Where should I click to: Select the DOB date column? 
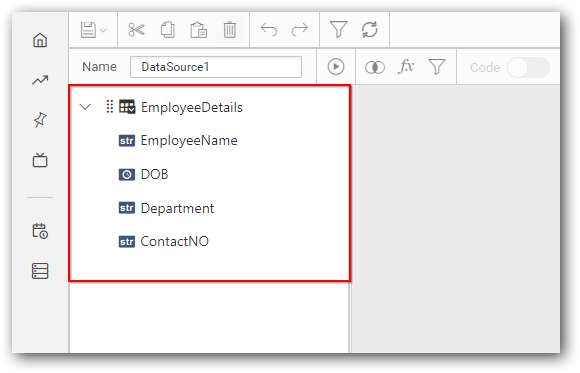click(x=154, y=174)
